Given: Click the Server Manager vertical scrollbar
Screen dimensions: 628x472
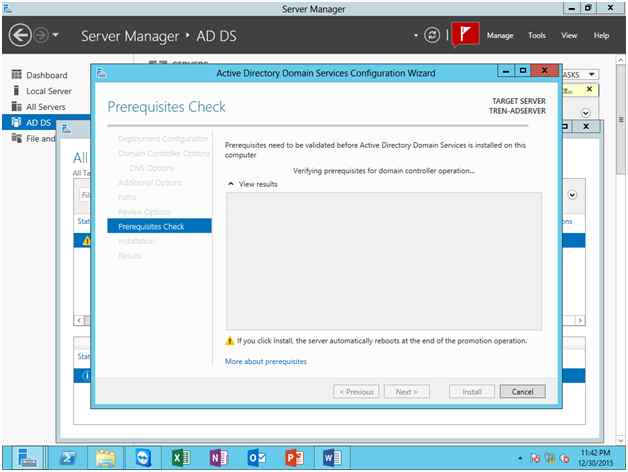Looking at the screenshot, I should tap(620, 119).
